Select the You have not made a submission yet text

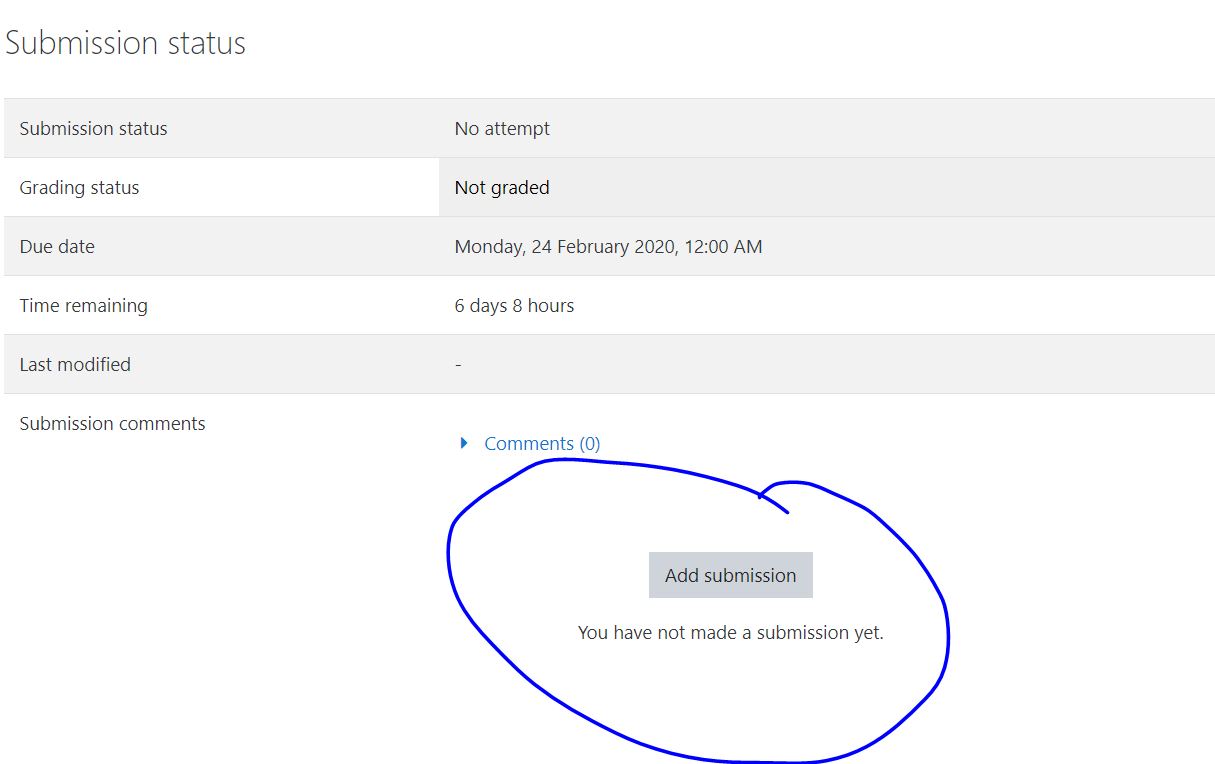(x=731, y=632)
